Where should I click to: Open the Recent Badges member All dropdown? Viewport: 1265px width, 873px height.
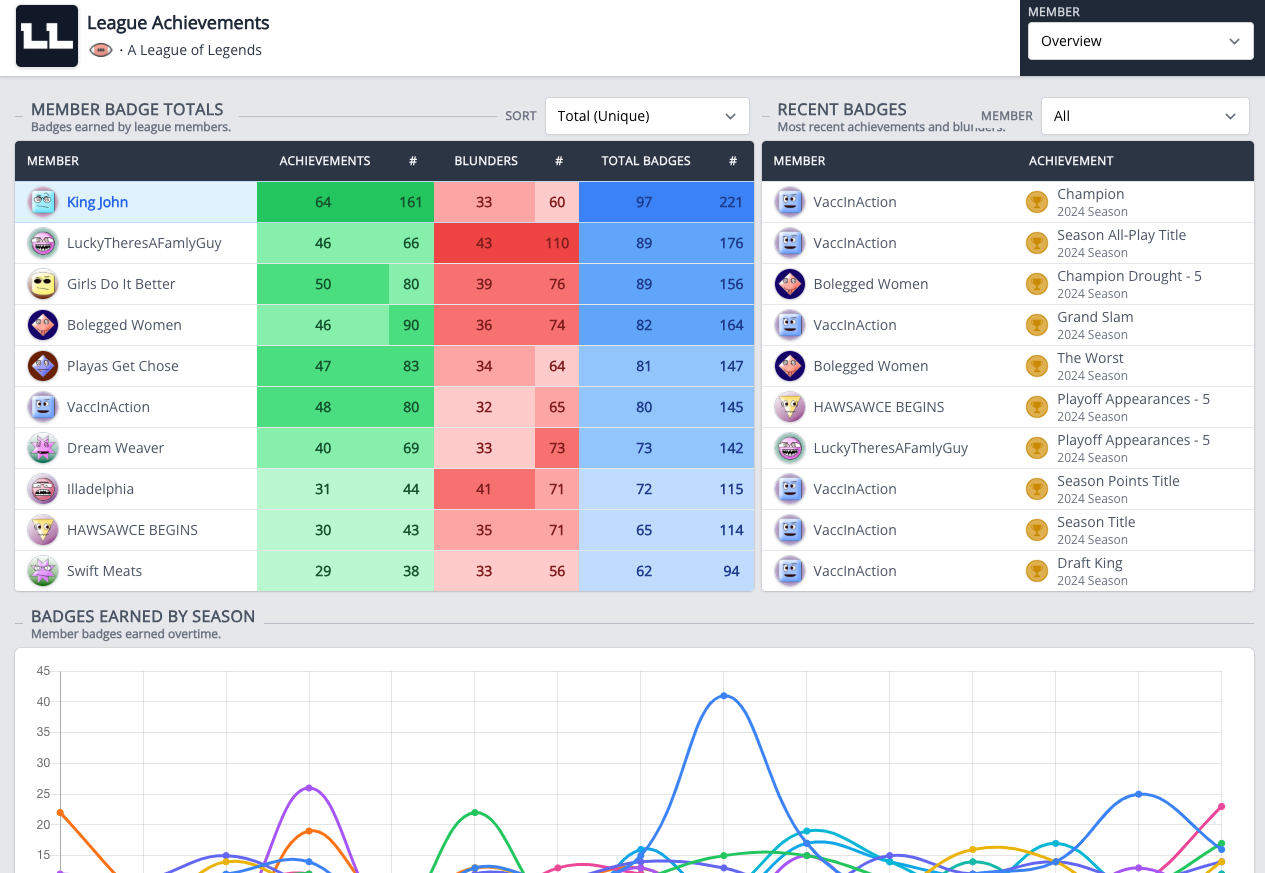tap(1145, 116)
